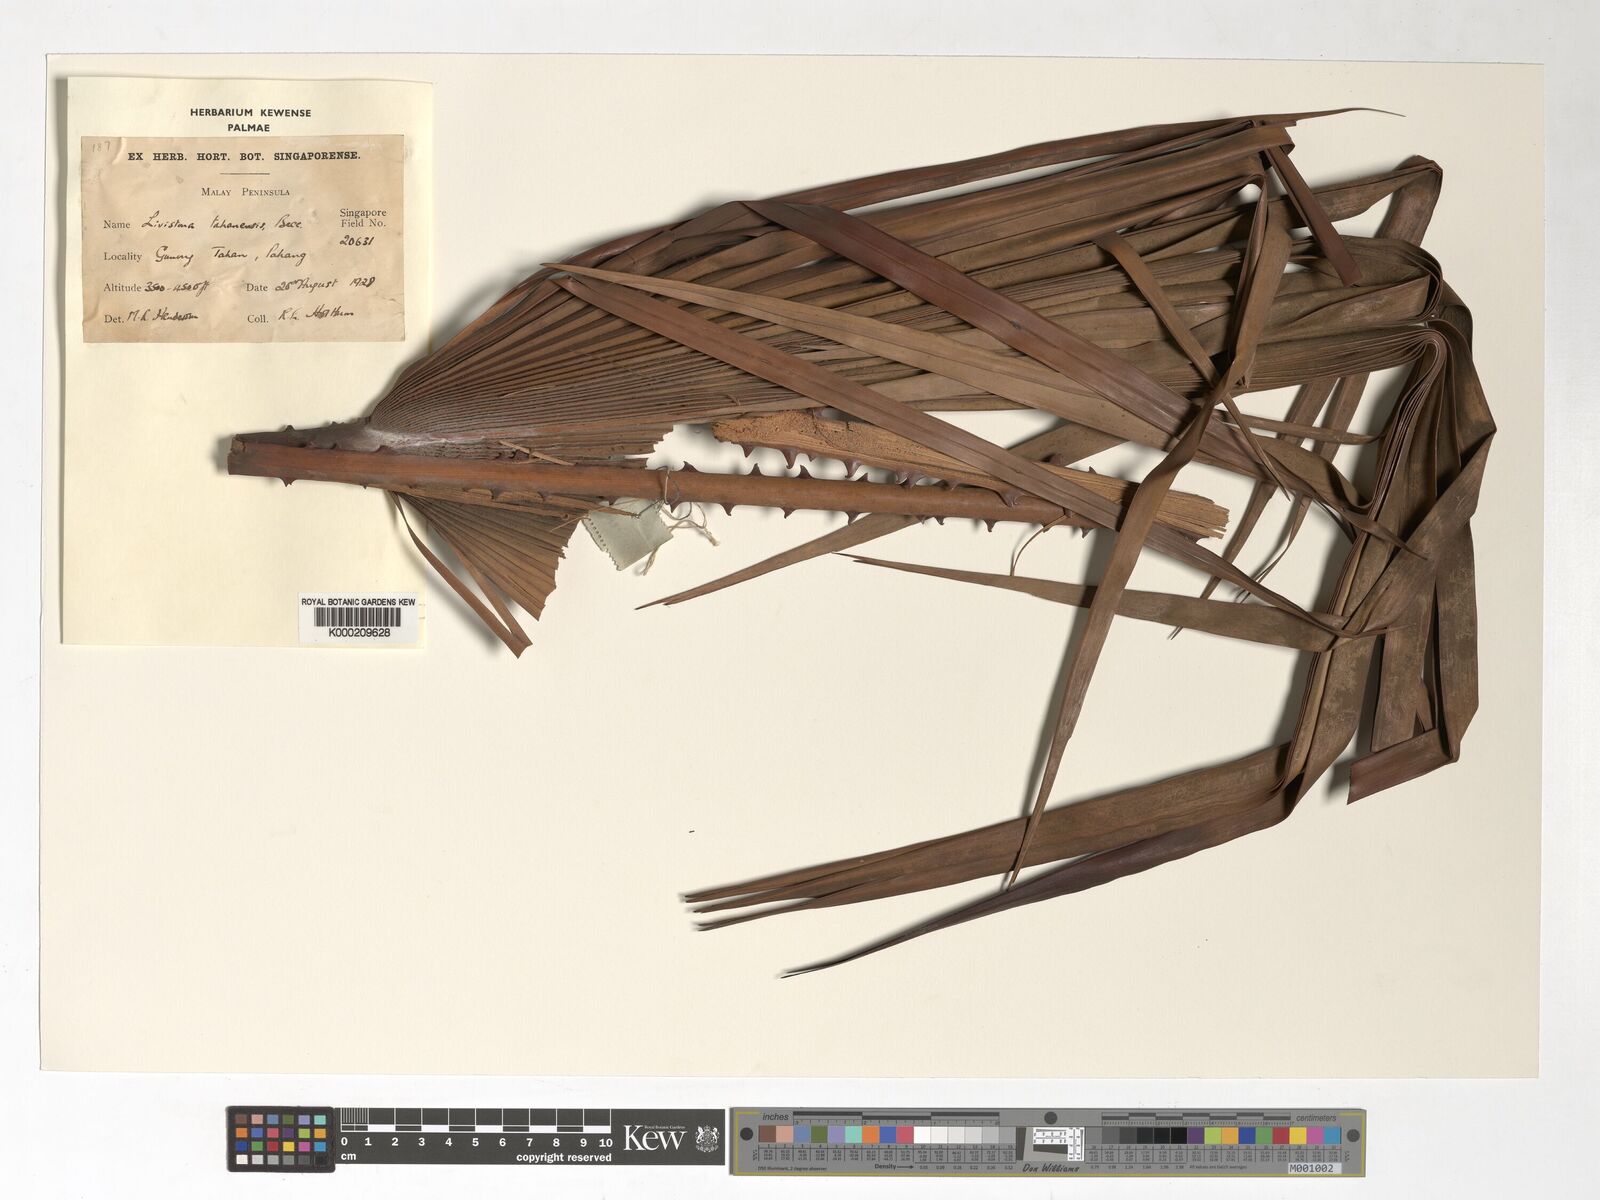Click the resolution target on the gray card
The height and width of the screenshot is (1200, 1600).
(x=1059, y=1137)
